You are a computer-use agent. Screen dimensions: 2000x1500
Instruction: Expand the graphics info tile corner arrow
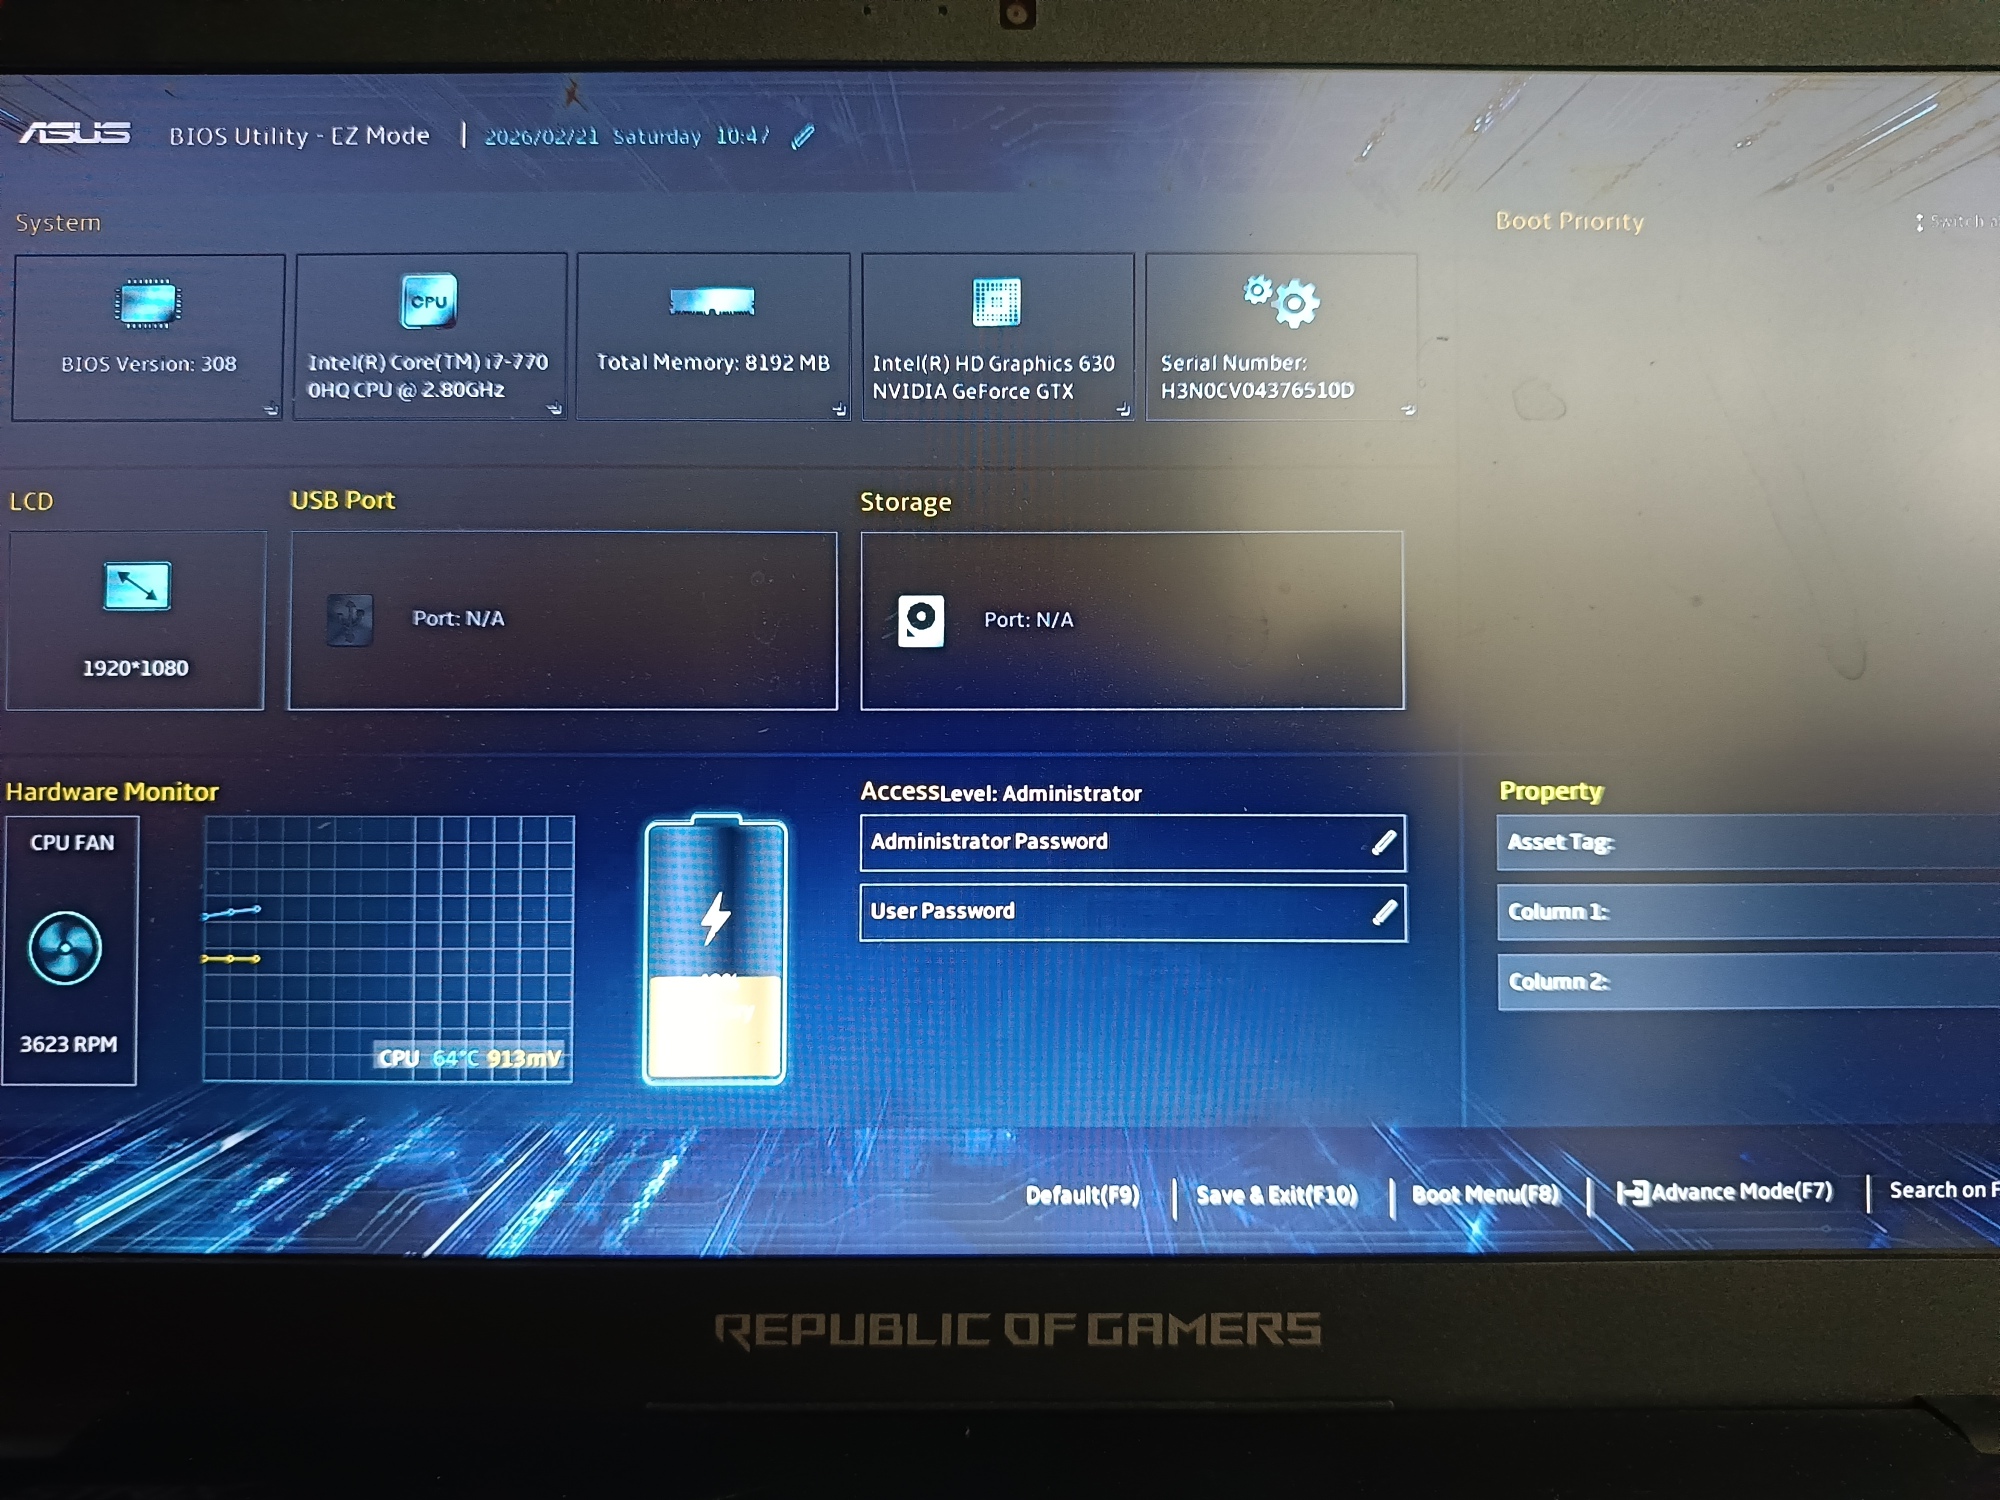(1122, 409)
